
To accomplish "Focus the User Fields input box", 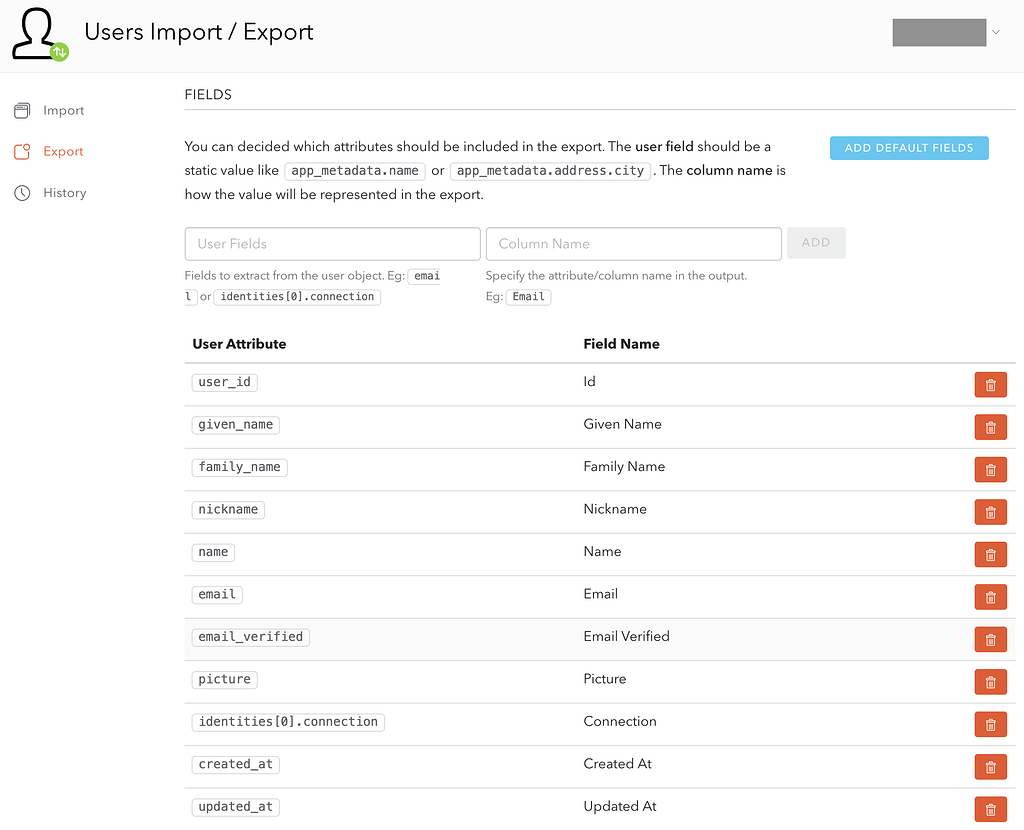I will (332, 244).
